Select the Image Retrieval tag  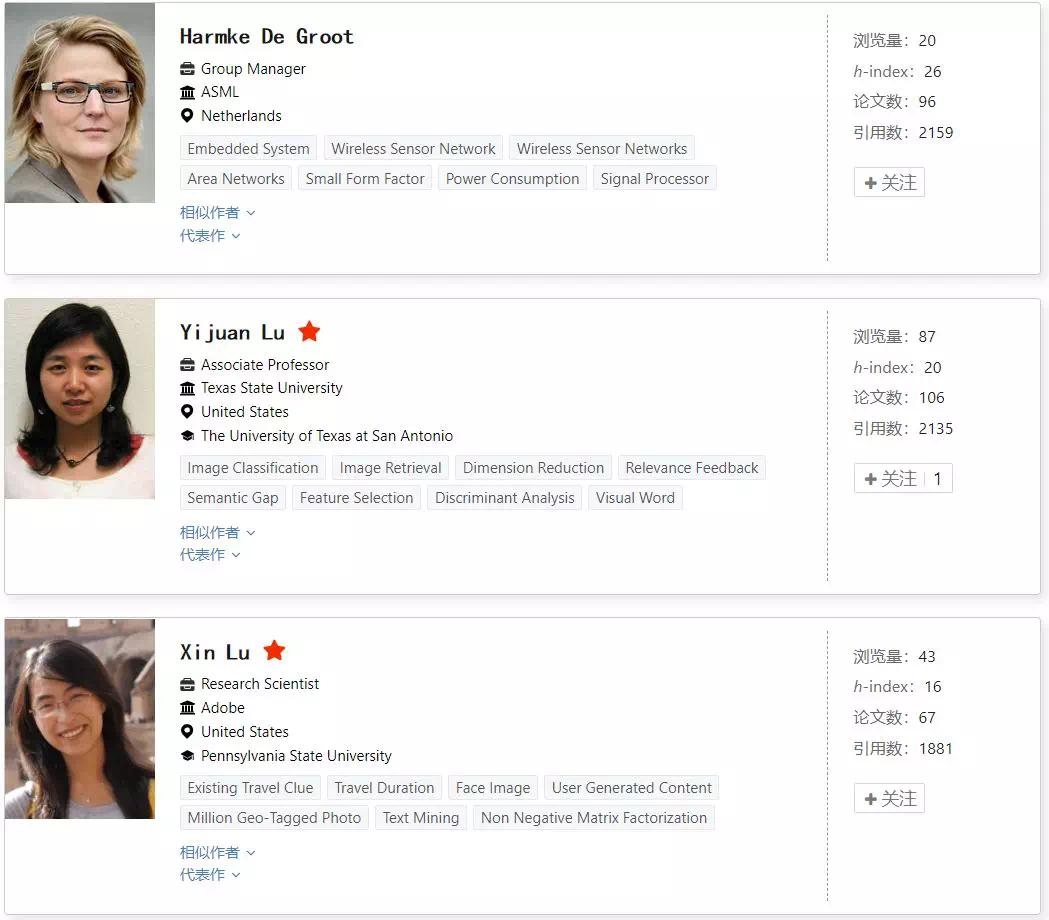click(391, 468)
